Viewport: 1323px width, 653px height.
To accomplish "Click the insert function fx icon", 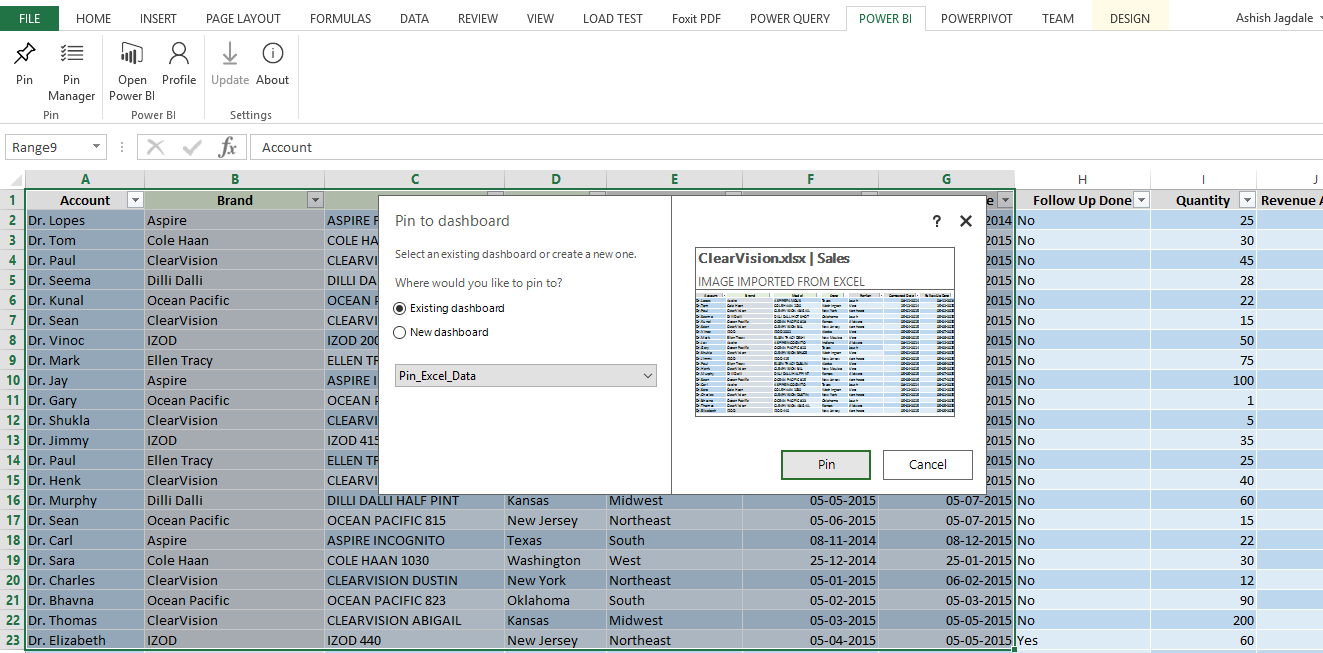I will (x=228, y=147).
